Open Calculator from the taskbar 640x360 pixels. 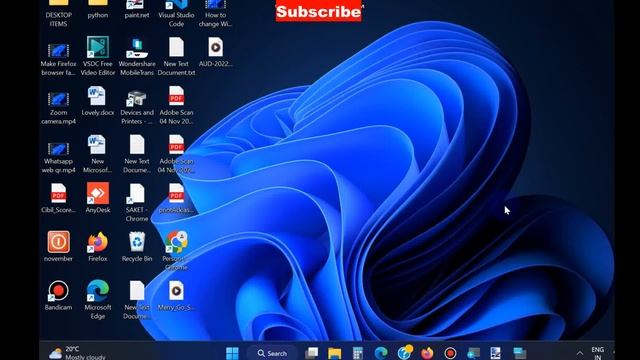pos(358,353)
